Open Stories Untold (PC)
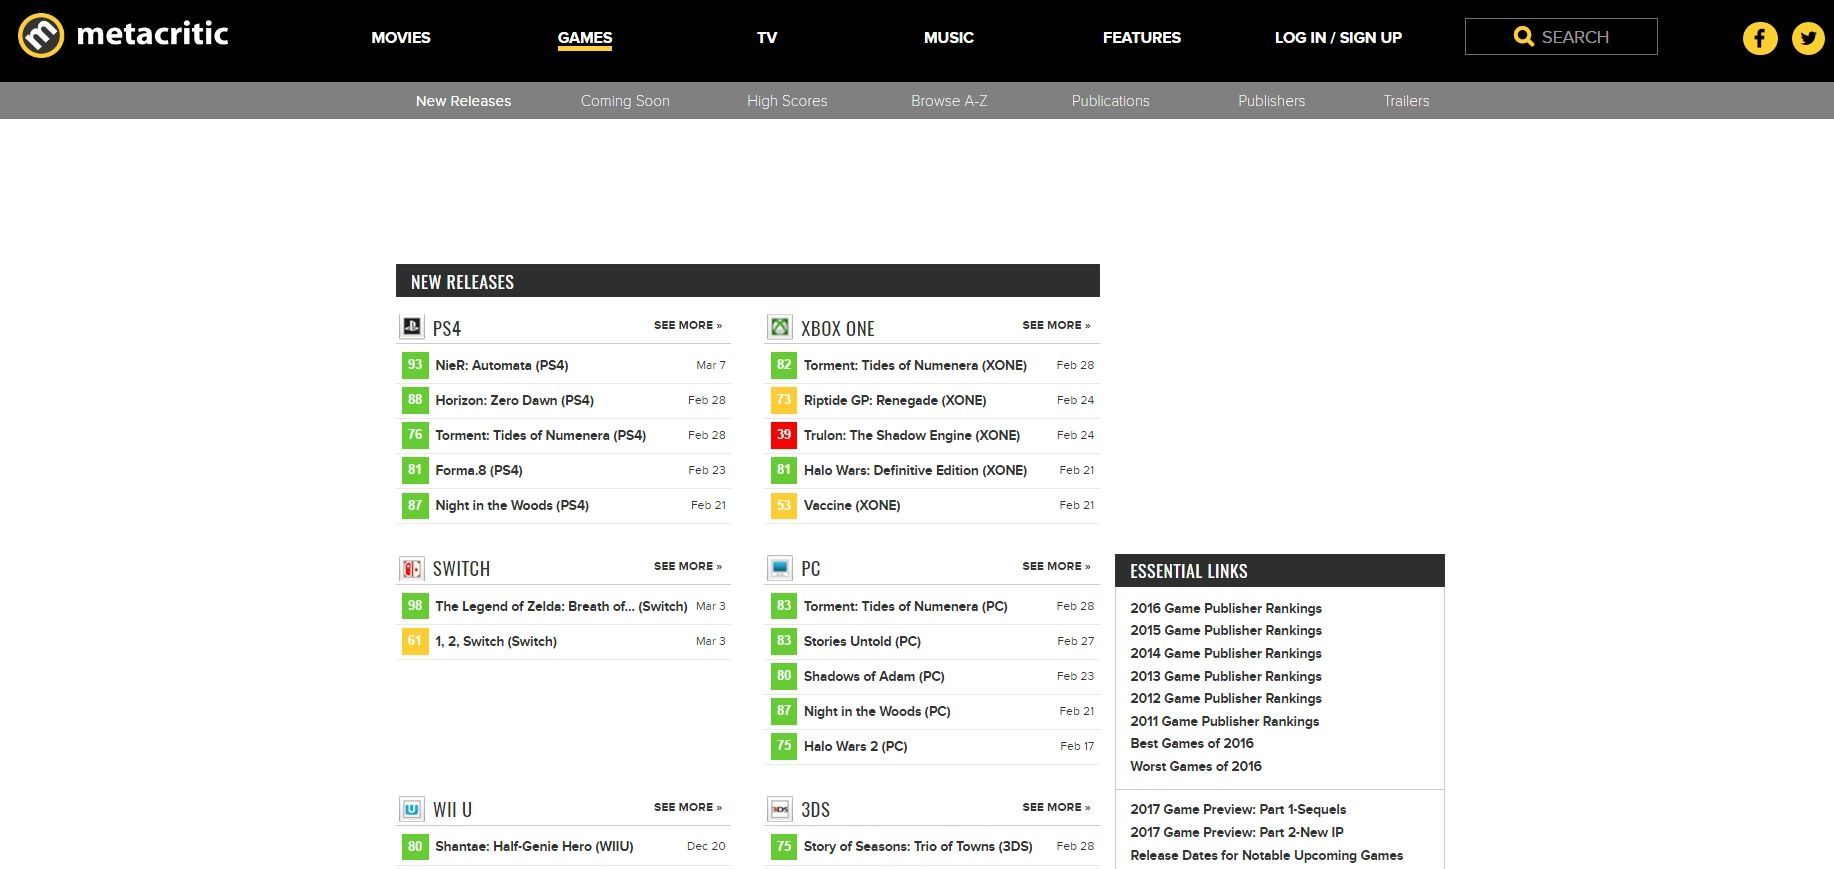 862,641
